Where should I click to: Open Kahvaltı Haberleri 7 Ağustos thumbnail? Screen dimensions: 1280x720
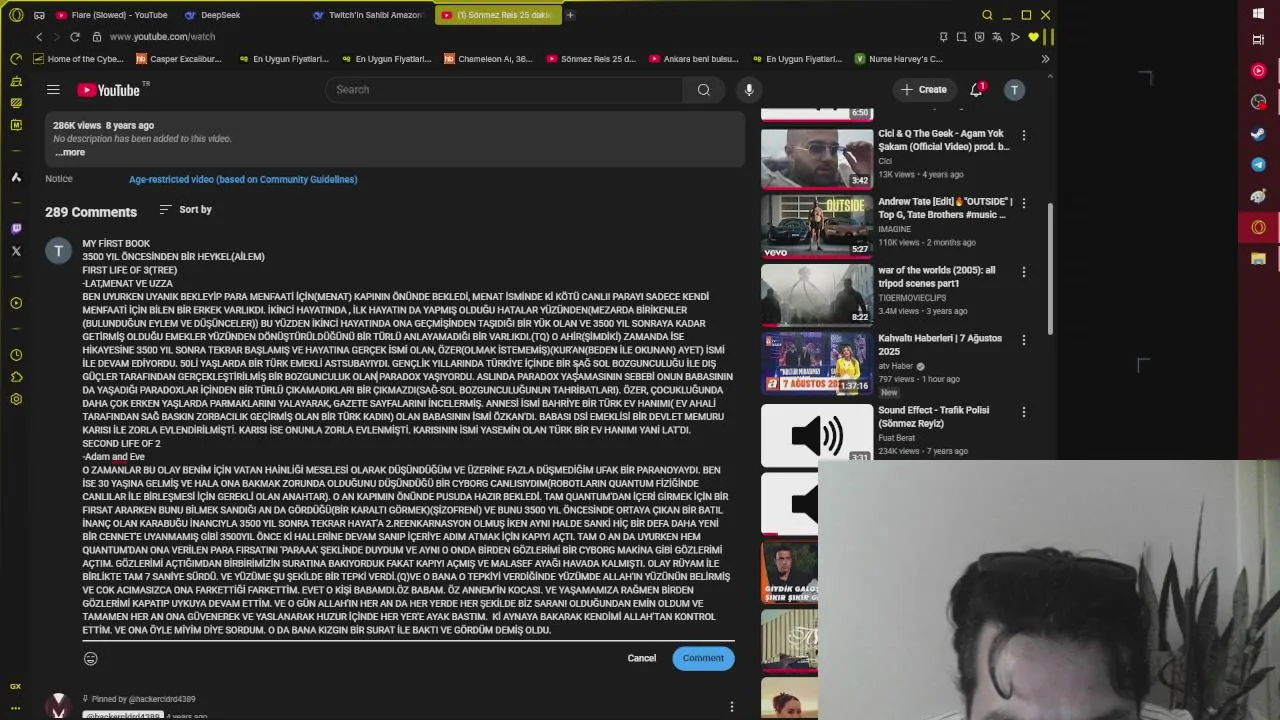pos(817,362)
